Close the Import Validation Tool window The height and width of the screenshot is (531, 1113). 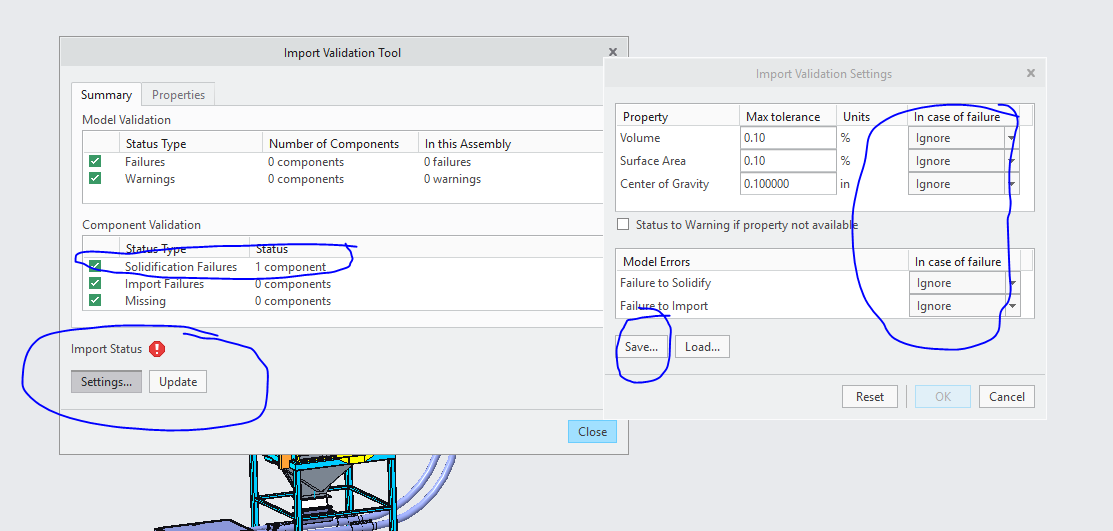(x=613, y=52)
